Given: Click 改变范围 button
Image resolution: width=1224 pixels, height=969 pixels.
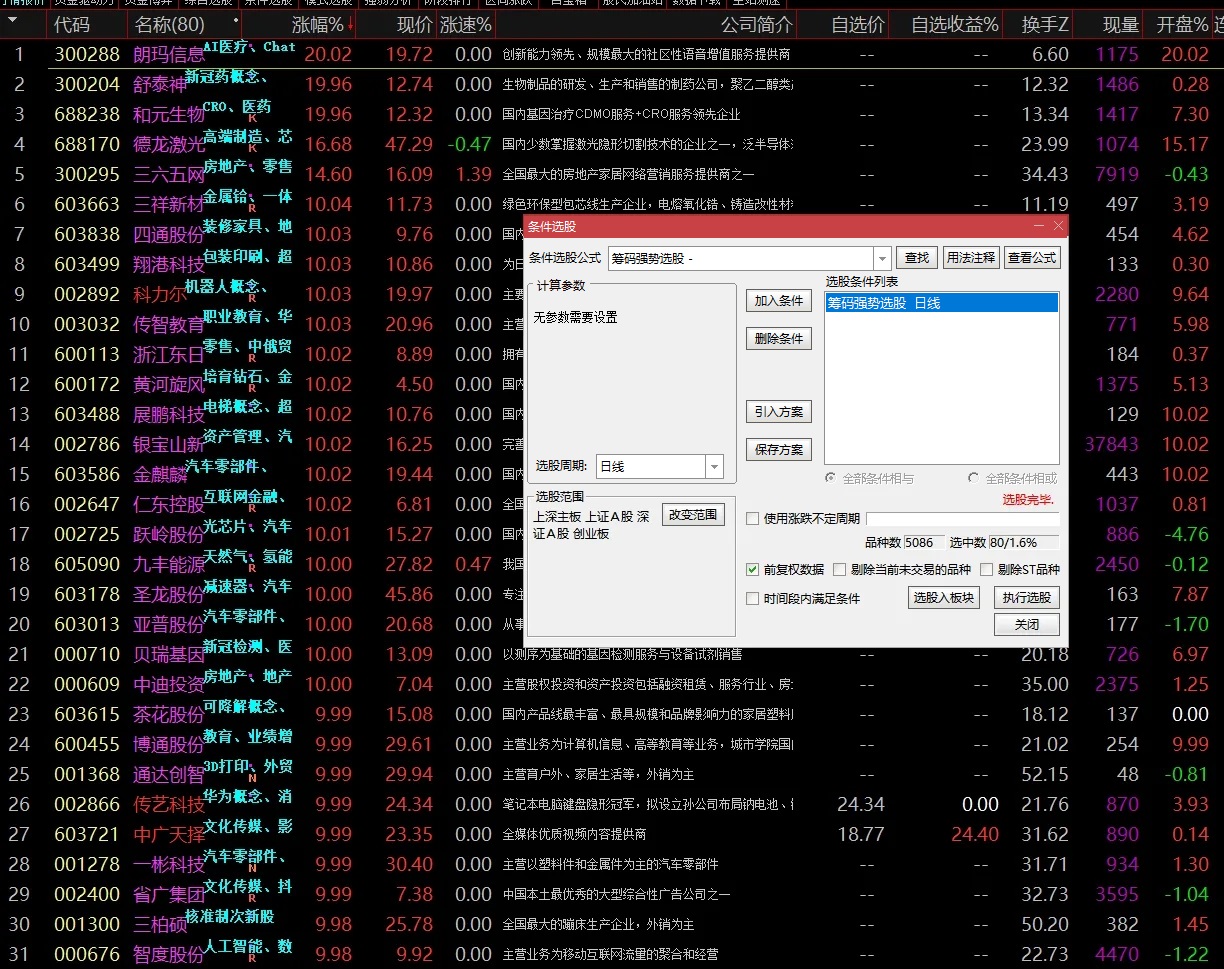Looking at the screenshot, I should tap(693, 515).
